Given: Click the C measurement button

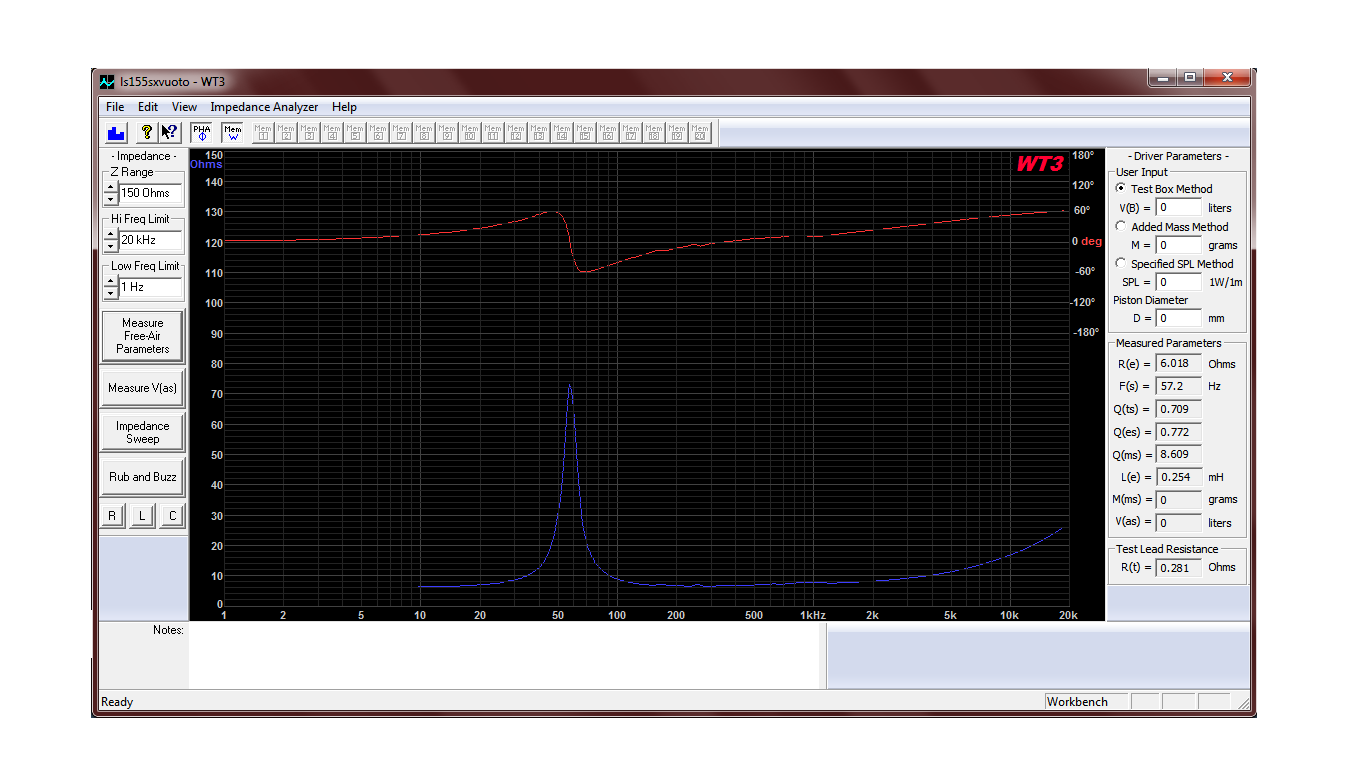Looking at the screenshot, I should [x=173, y=516].
